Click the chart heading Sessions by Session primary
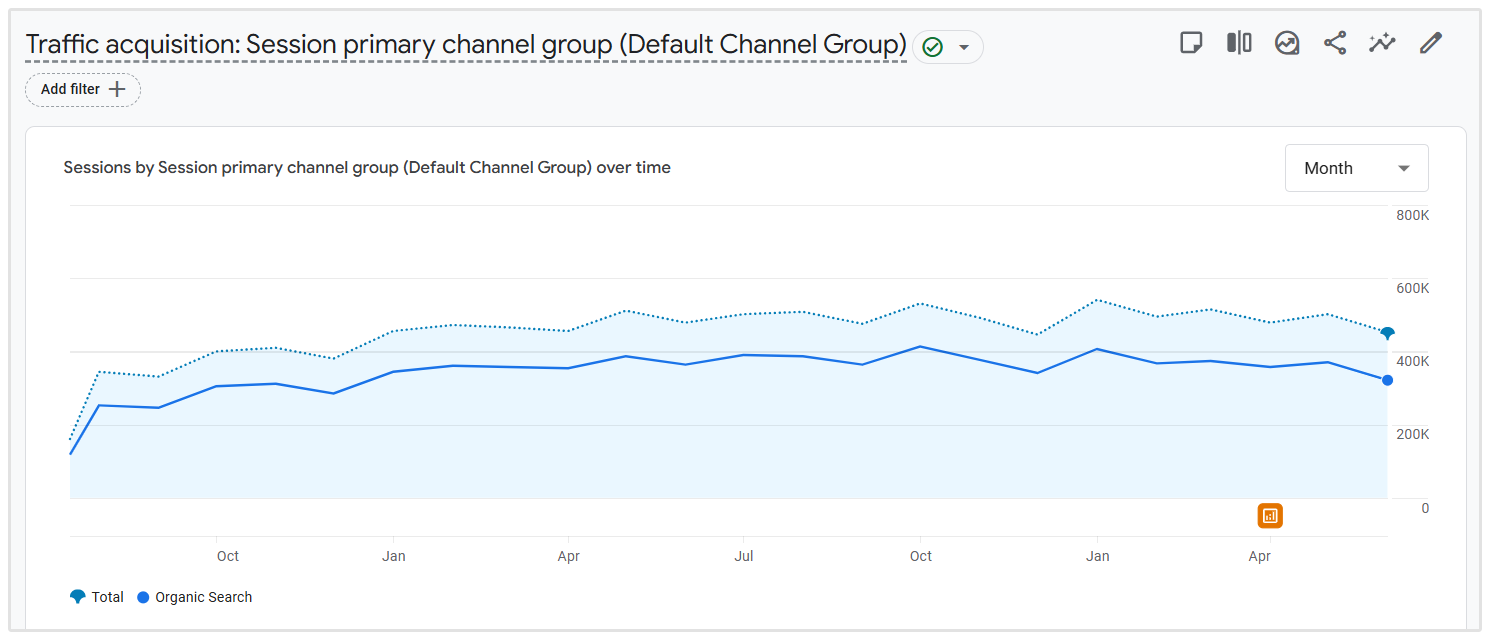This screenshot has height=640, width=1490. tap(367, 168)
